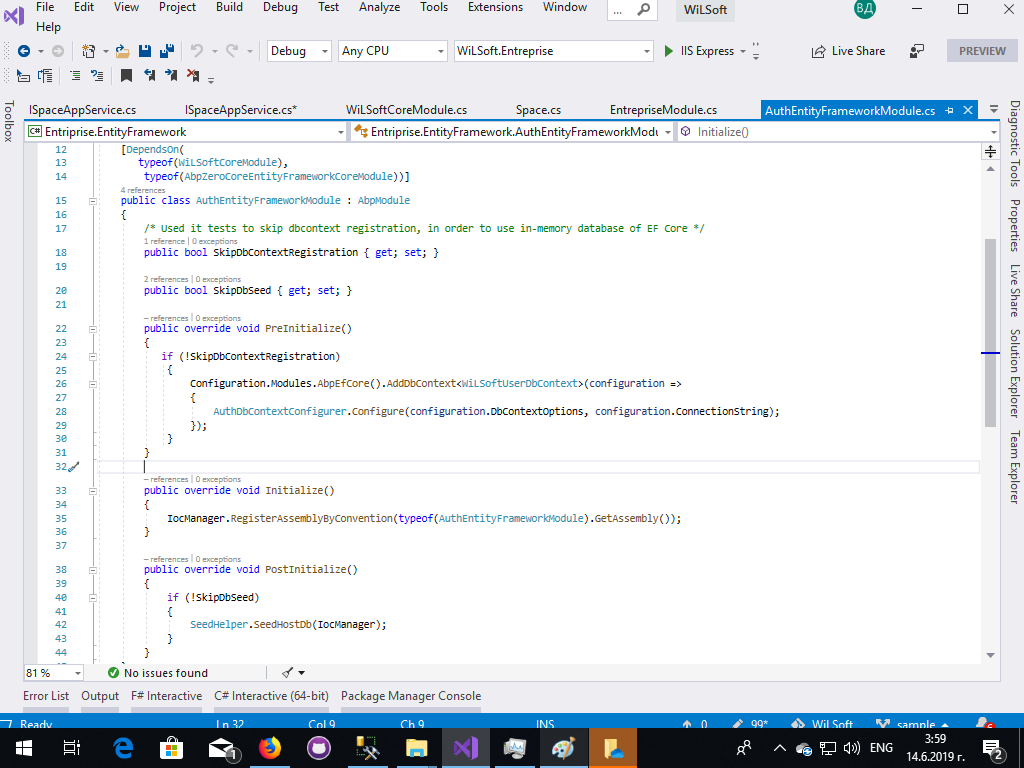Open the Extensions menu
Screen dimensions: 1024x768
(495, 7)
